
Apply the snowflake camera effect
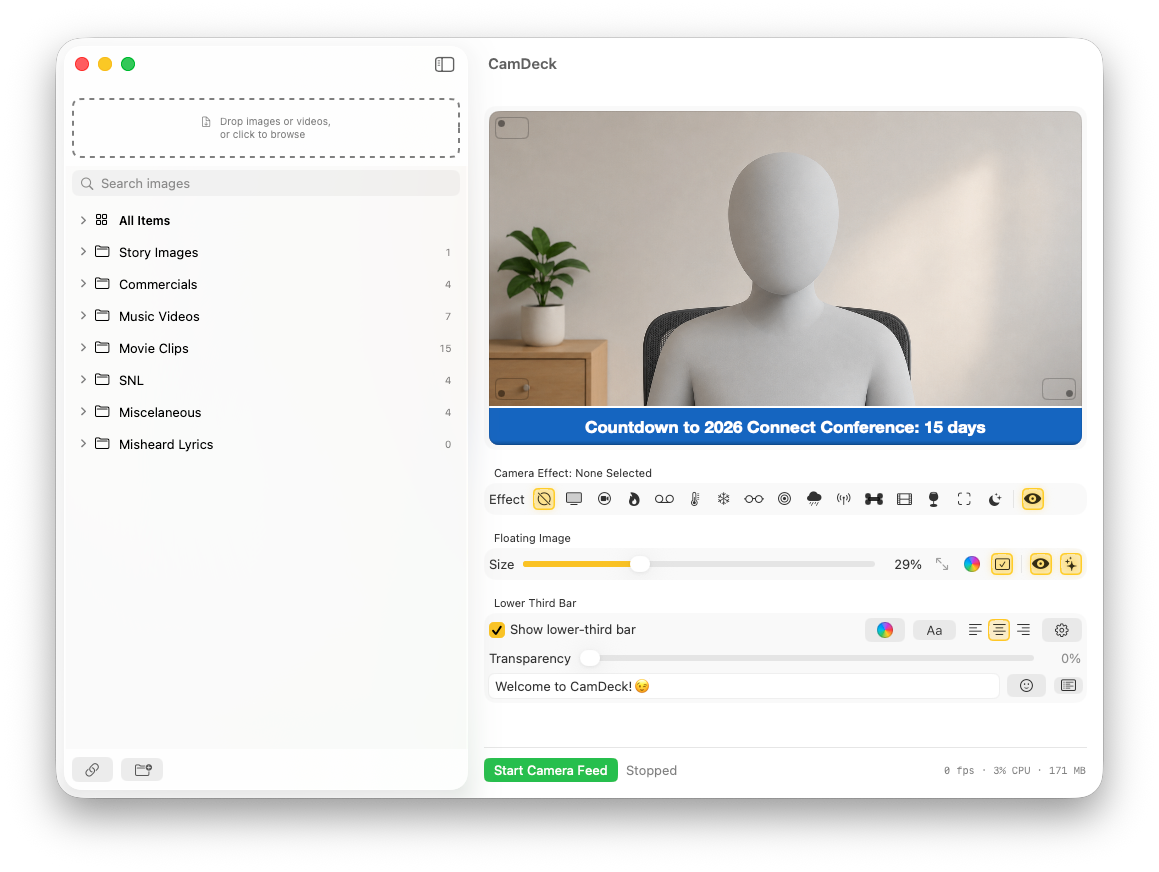point(724,499)
